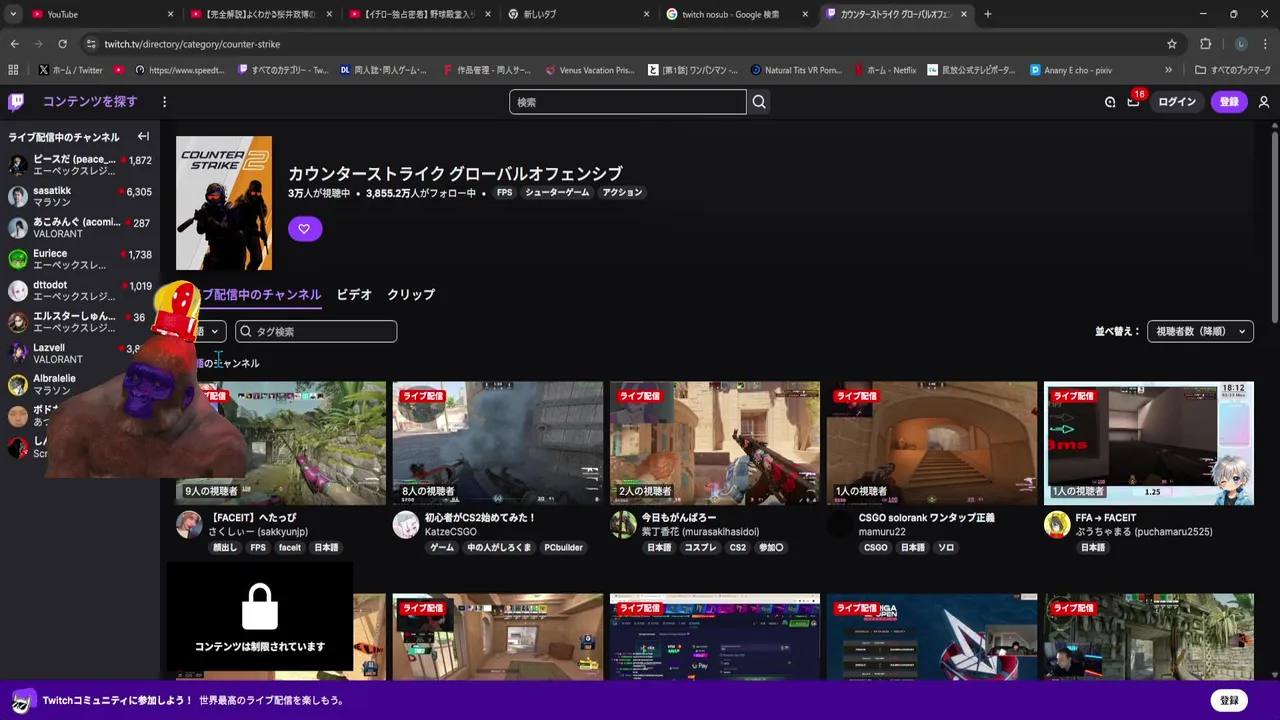
Task: Open the sort by viewers dropdown
Action: point(1200,331)
